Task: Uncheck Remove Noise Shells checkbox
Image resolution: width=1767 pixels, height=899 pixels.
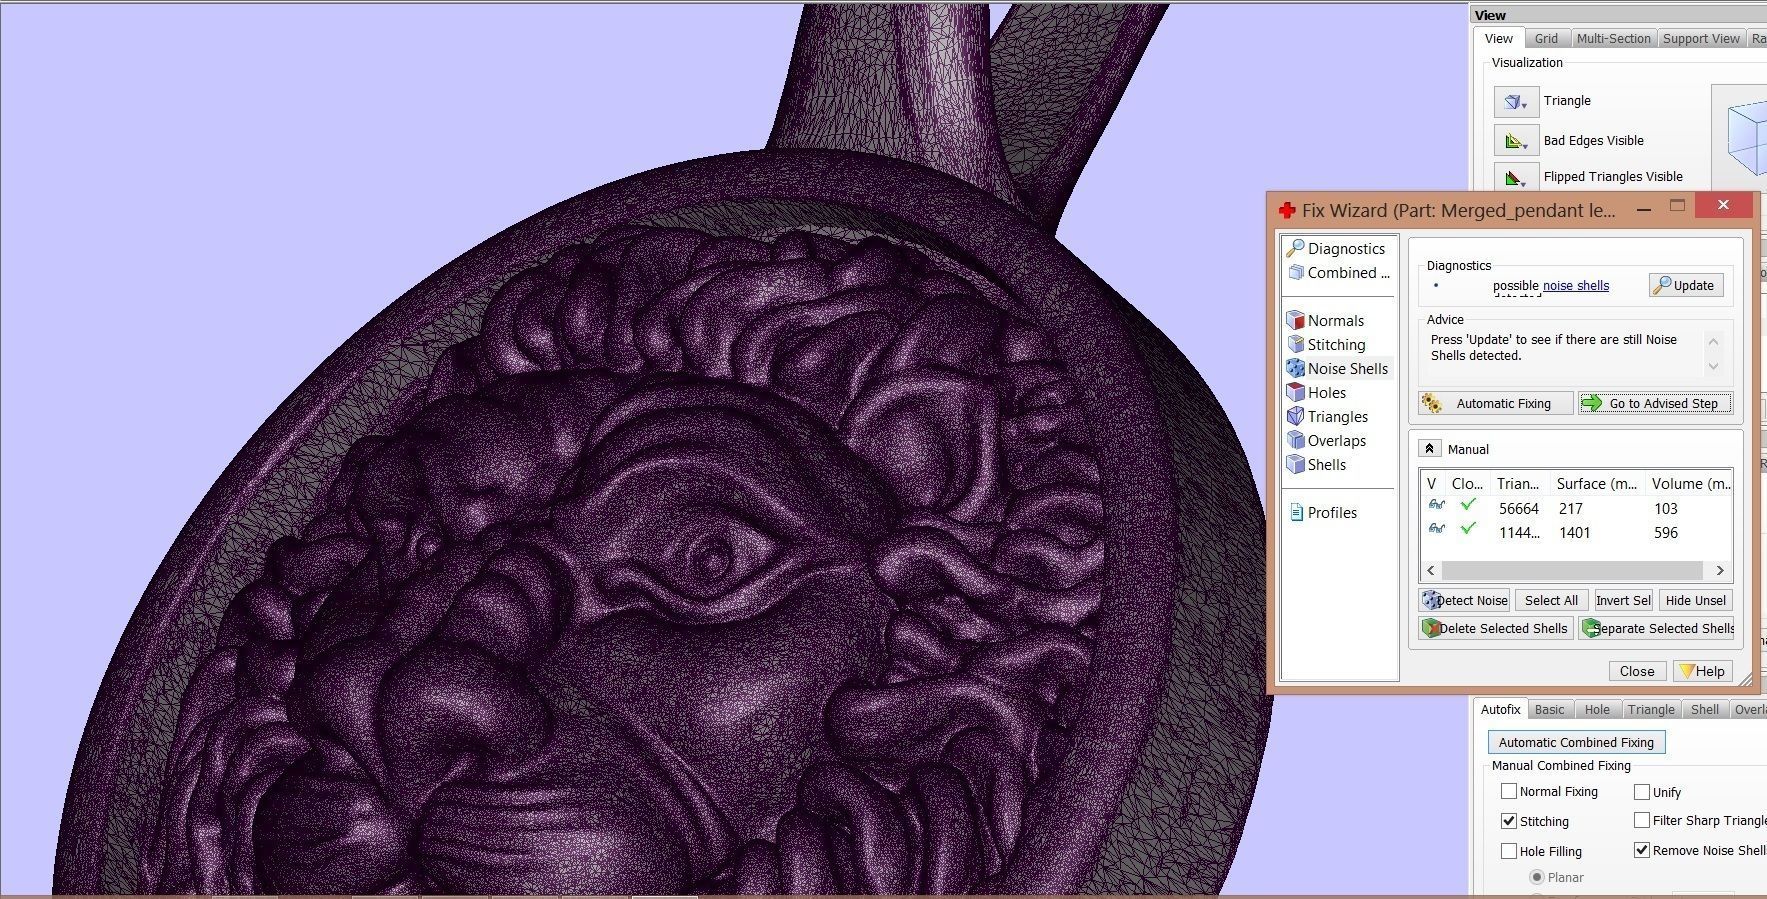Action: pyautogui.click(x=1642, y=850)
